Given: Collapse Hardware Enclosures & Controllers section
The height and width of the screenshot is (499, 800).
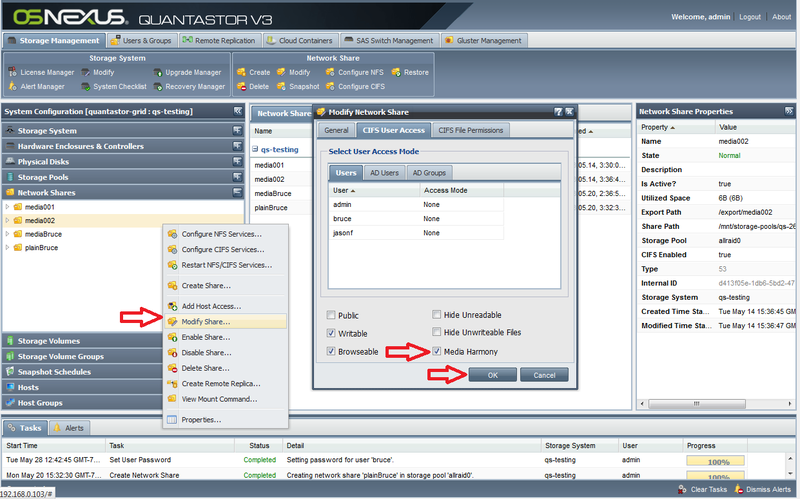Looking at the screenshot, I should 237,146.
